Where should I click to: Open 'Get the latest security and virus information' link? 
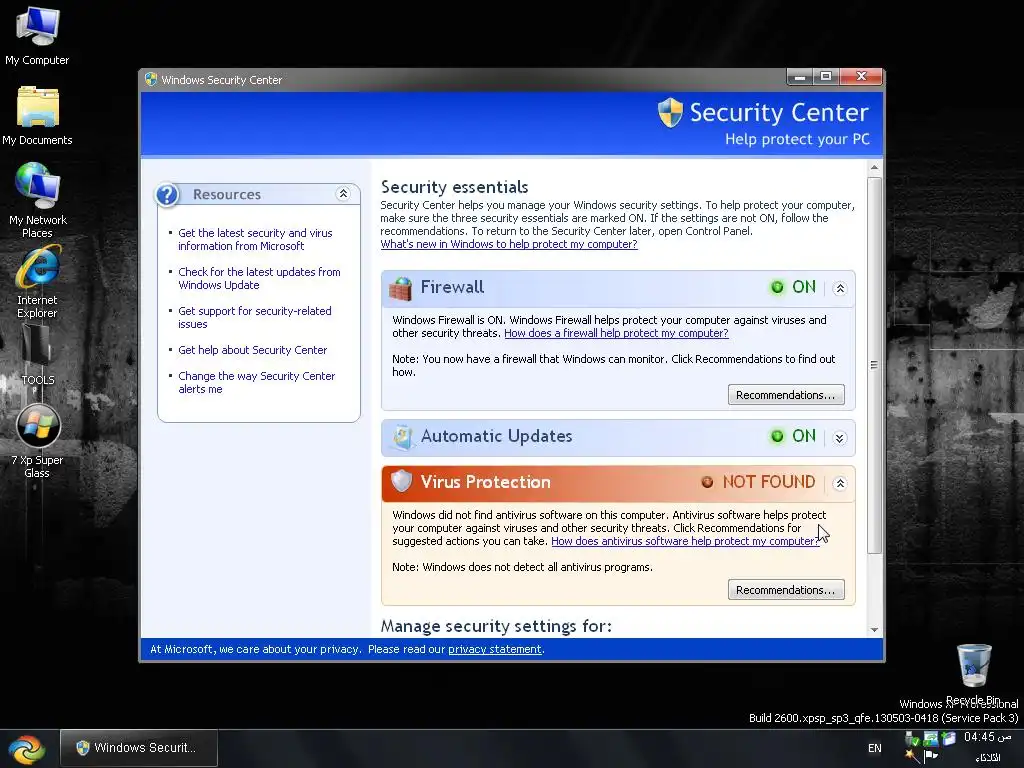point(255,240)
